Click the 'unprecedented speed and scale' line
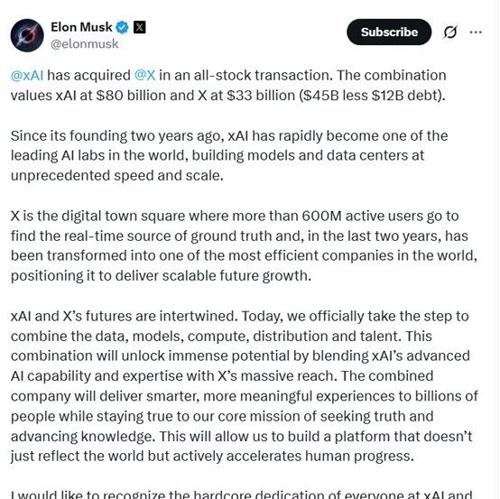Viewport: 500px width, 499px height. [x=117, y=176]
